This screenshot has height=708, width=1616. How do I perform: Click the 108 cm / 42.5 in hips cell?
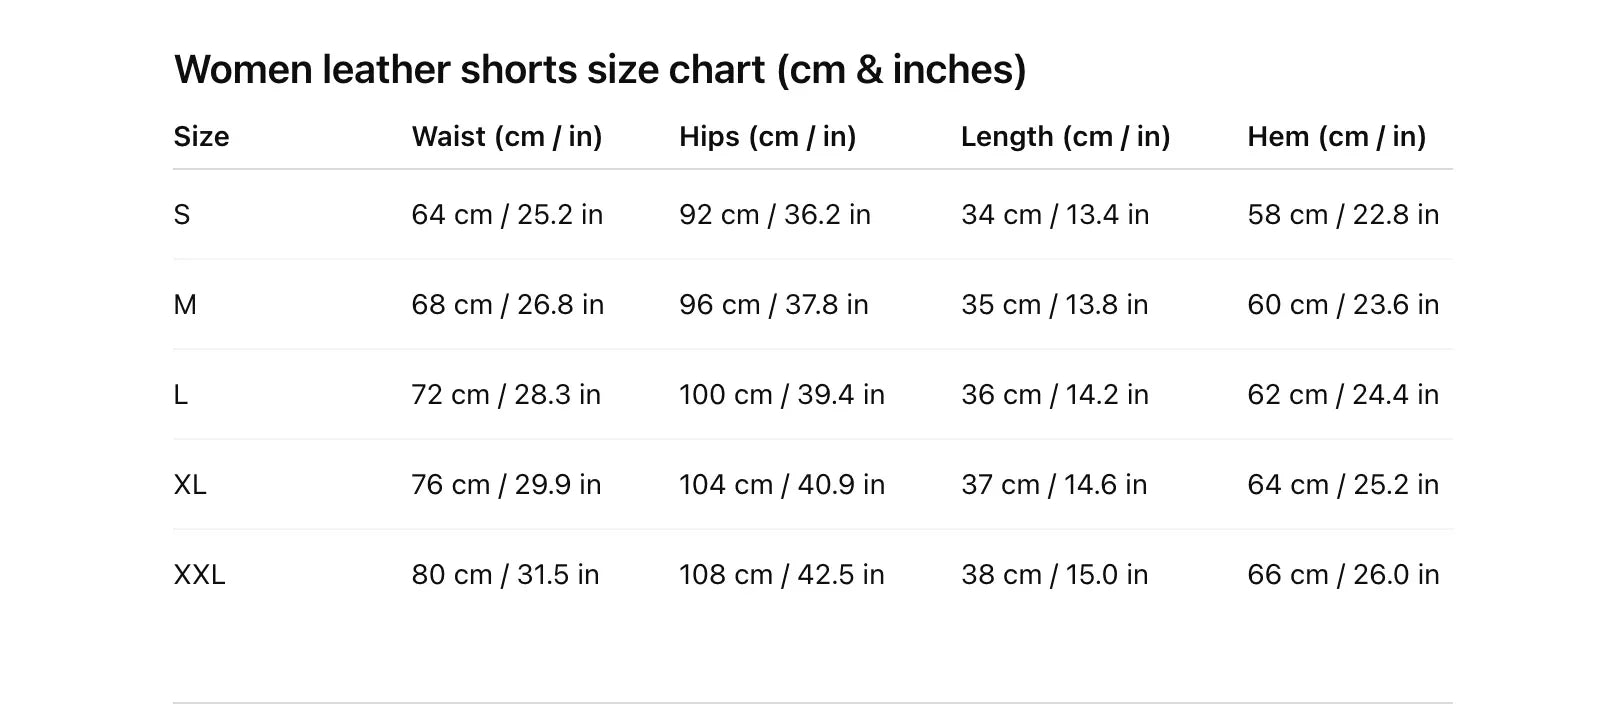pos(781,575)
